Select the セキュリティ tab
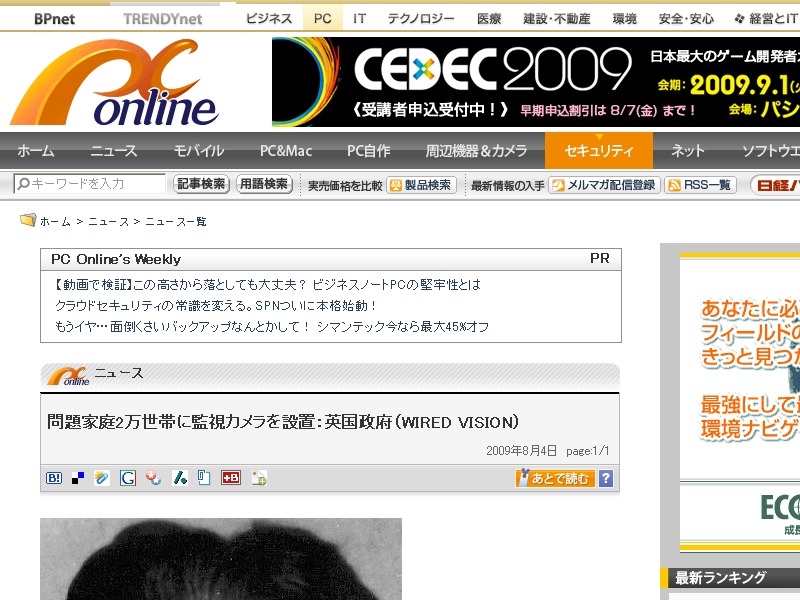Image resolution: width=800 pixels, height=600 pixels. pos(599,151)
